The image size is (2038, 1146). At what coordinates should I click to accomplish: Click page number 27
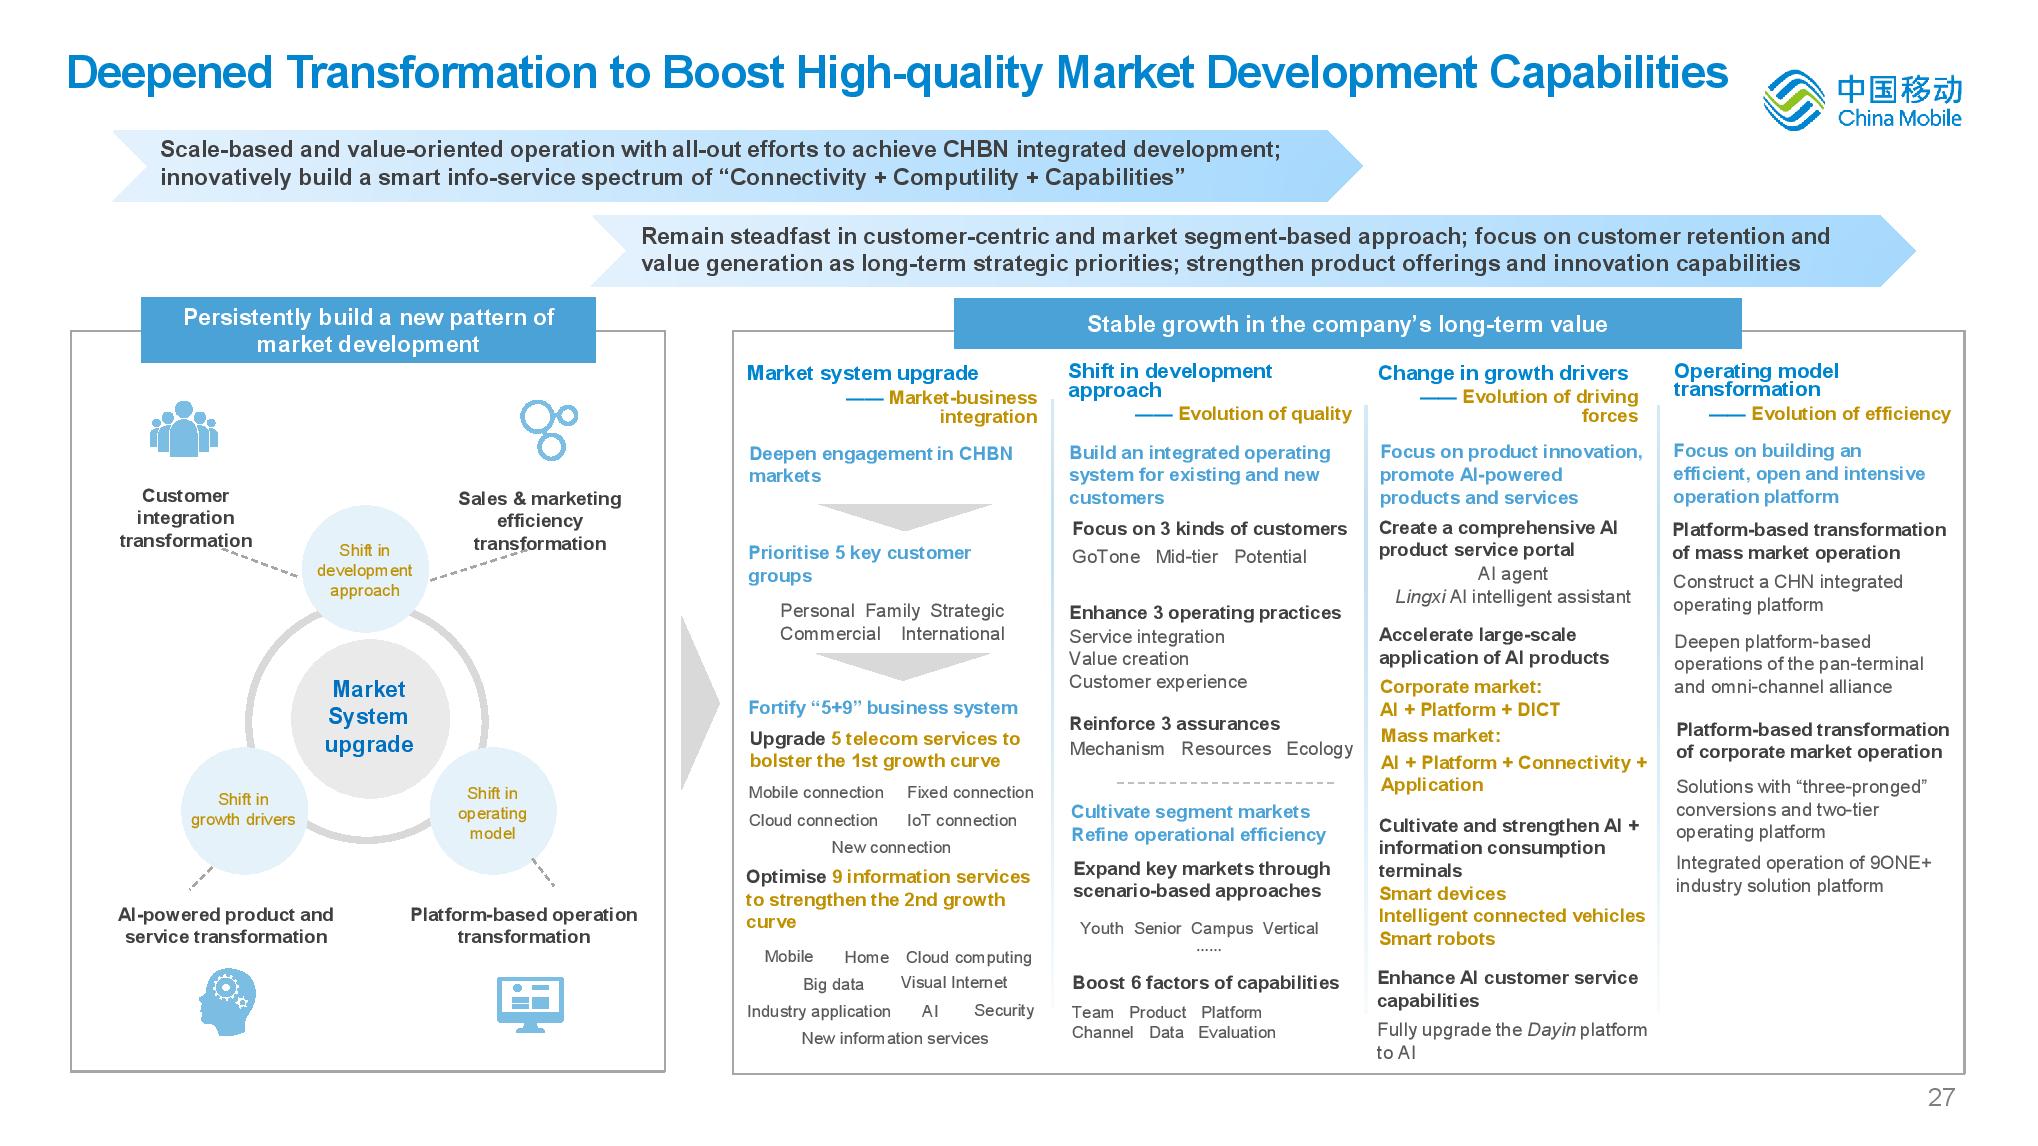(1940, 1098)
